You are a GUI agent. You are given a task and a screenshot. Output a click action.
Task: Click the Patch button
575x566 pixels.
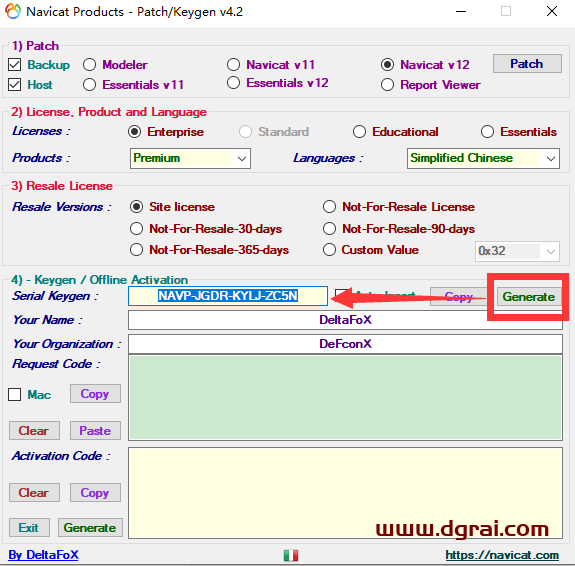(527, 64)
